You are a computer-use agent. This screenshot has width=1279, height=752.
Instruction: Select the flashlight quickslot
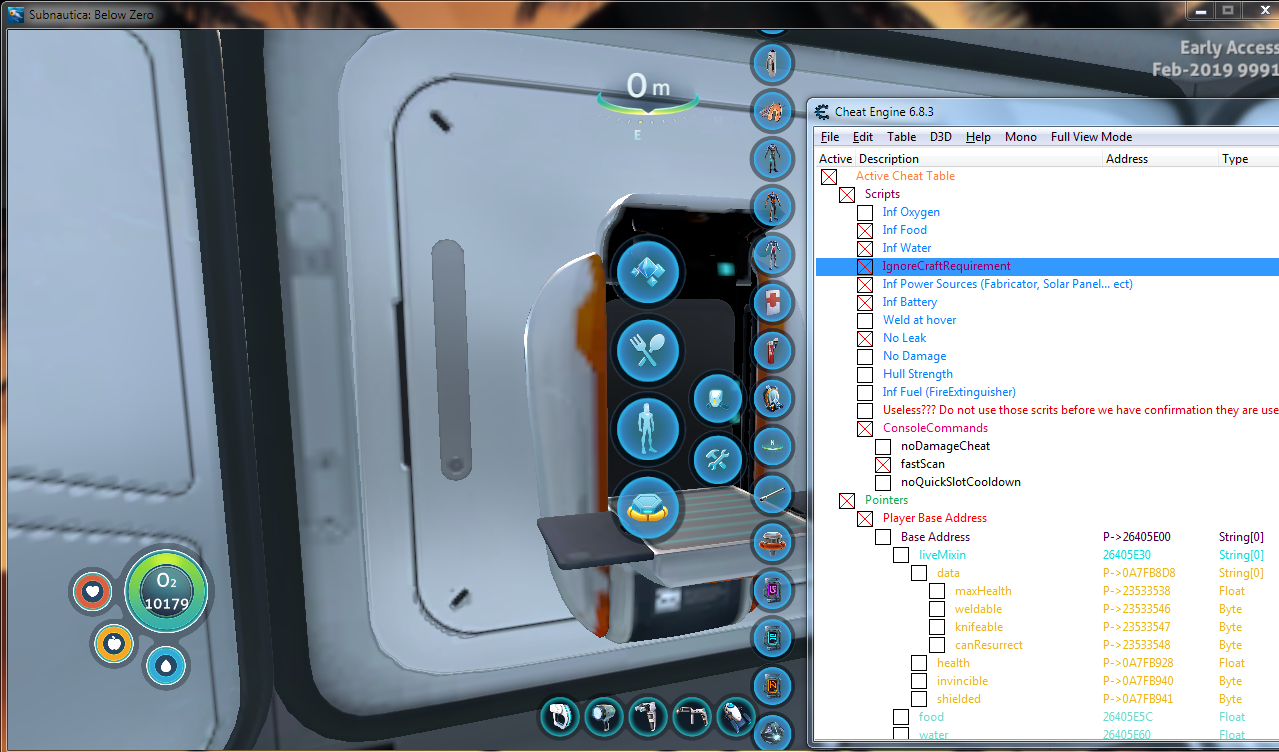coord(604,716)
